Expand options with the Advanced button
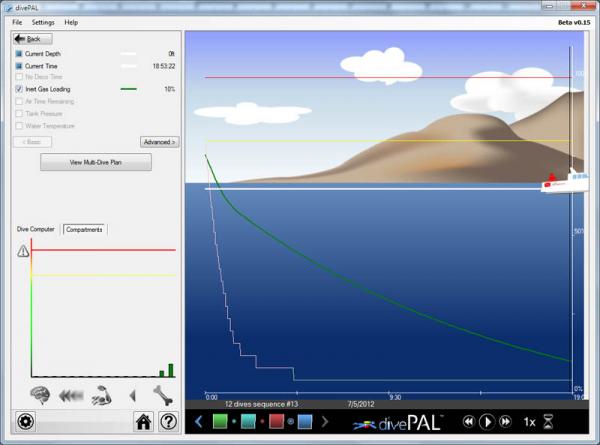The image size is (600, 445). (159, 142)
